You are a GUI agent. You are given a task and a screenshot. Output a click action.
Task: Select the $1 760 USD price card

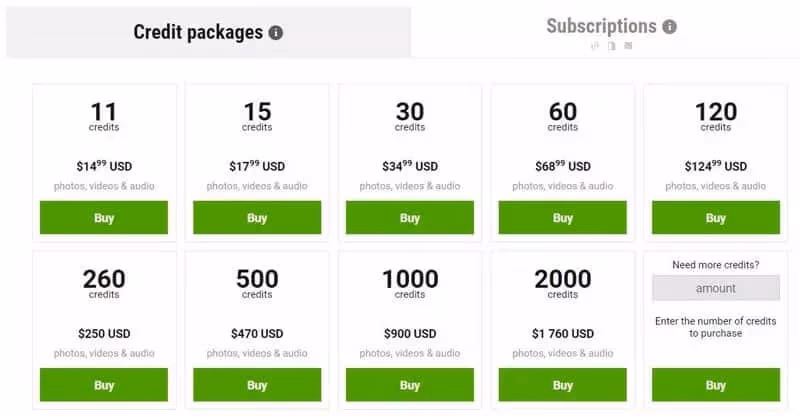(563, 310)
